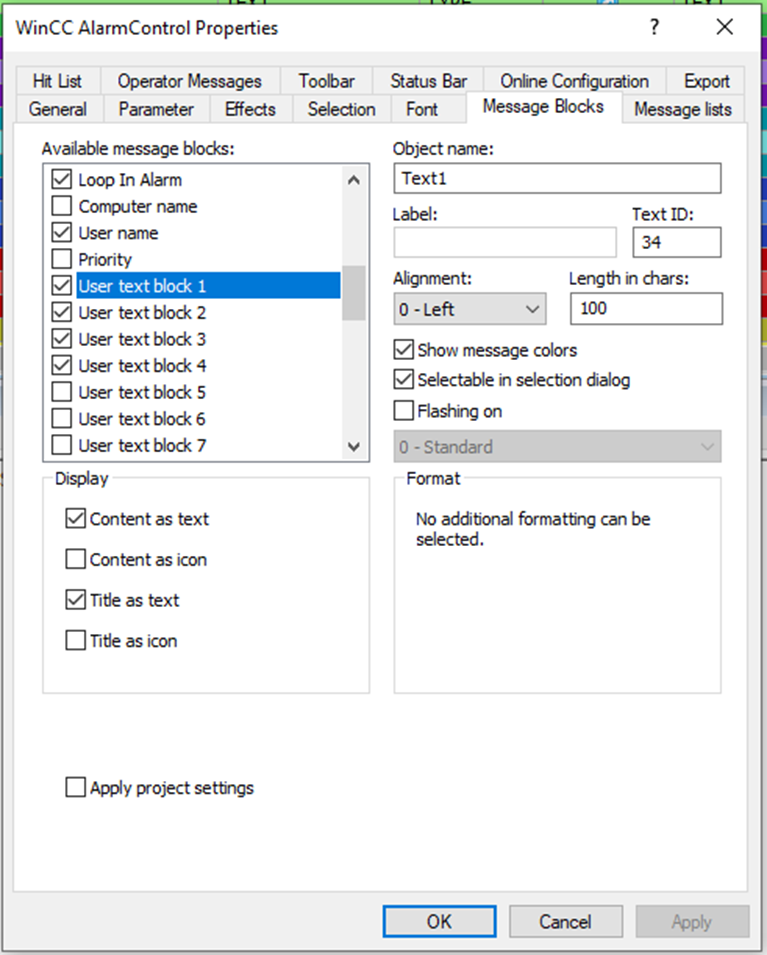
Task: Switch to Operator Messages tab
Action: 189,81
